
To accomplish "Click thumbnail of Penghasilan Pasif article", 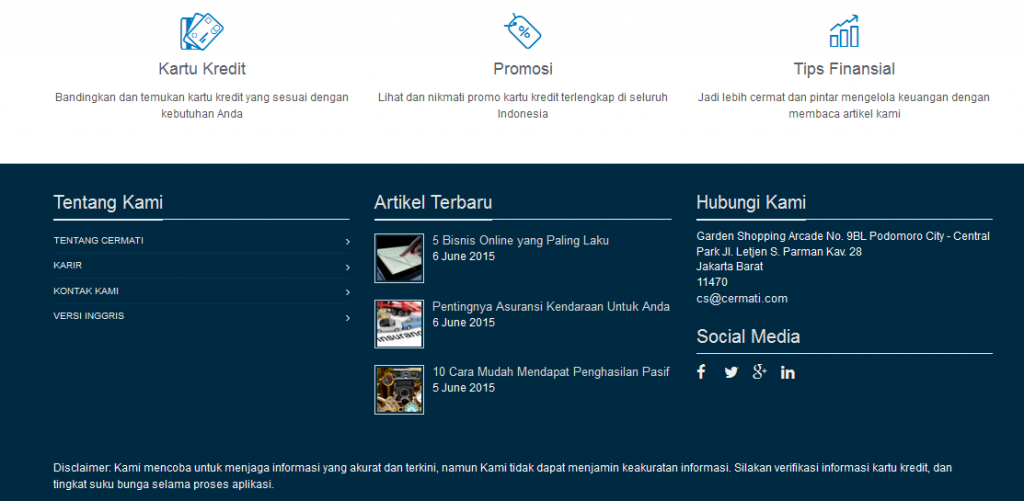I will coord(399,389).
